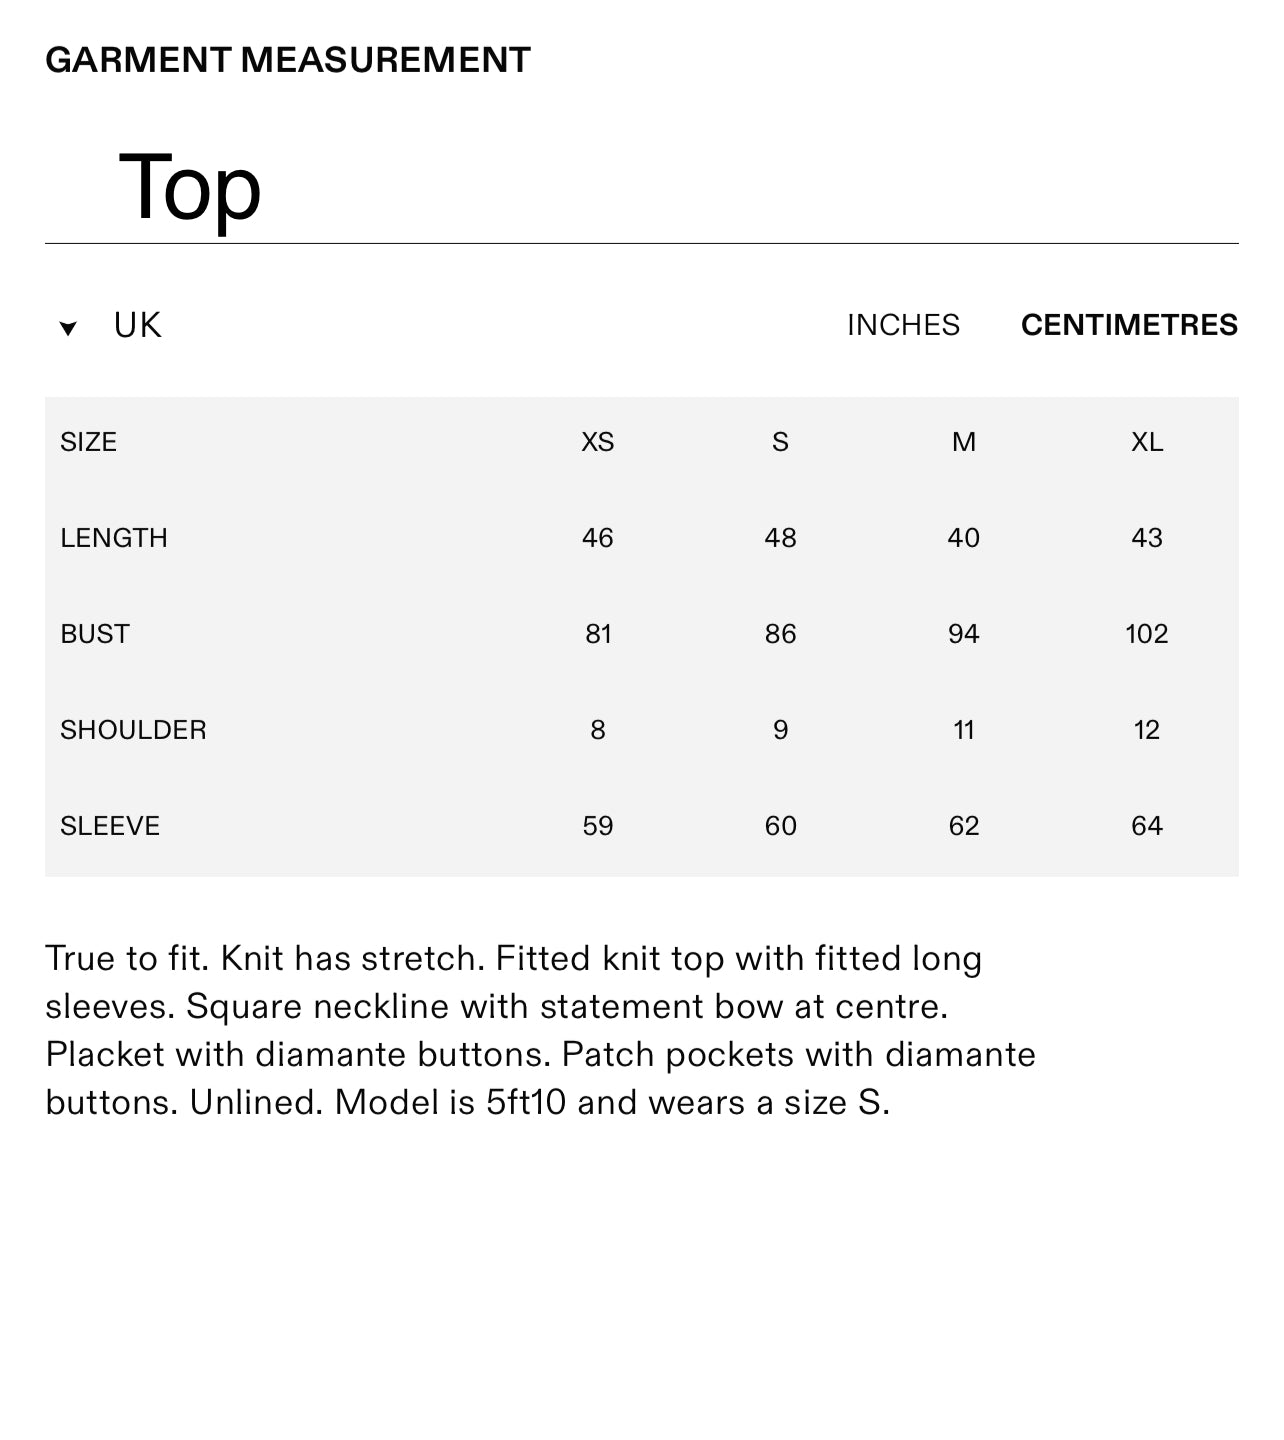Switch measurements to INCHES
Screen dimensions: 1284x1440
(903, 325)
